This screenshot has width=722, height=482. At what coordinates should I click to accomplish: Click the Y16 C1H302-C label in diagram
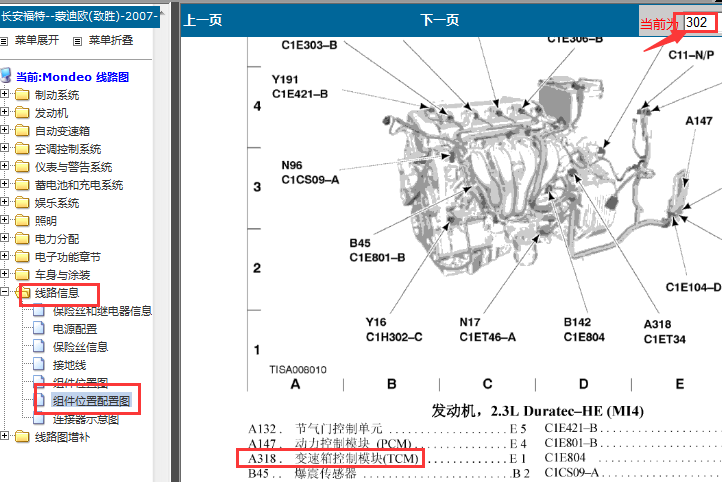[x=394, y=330]
